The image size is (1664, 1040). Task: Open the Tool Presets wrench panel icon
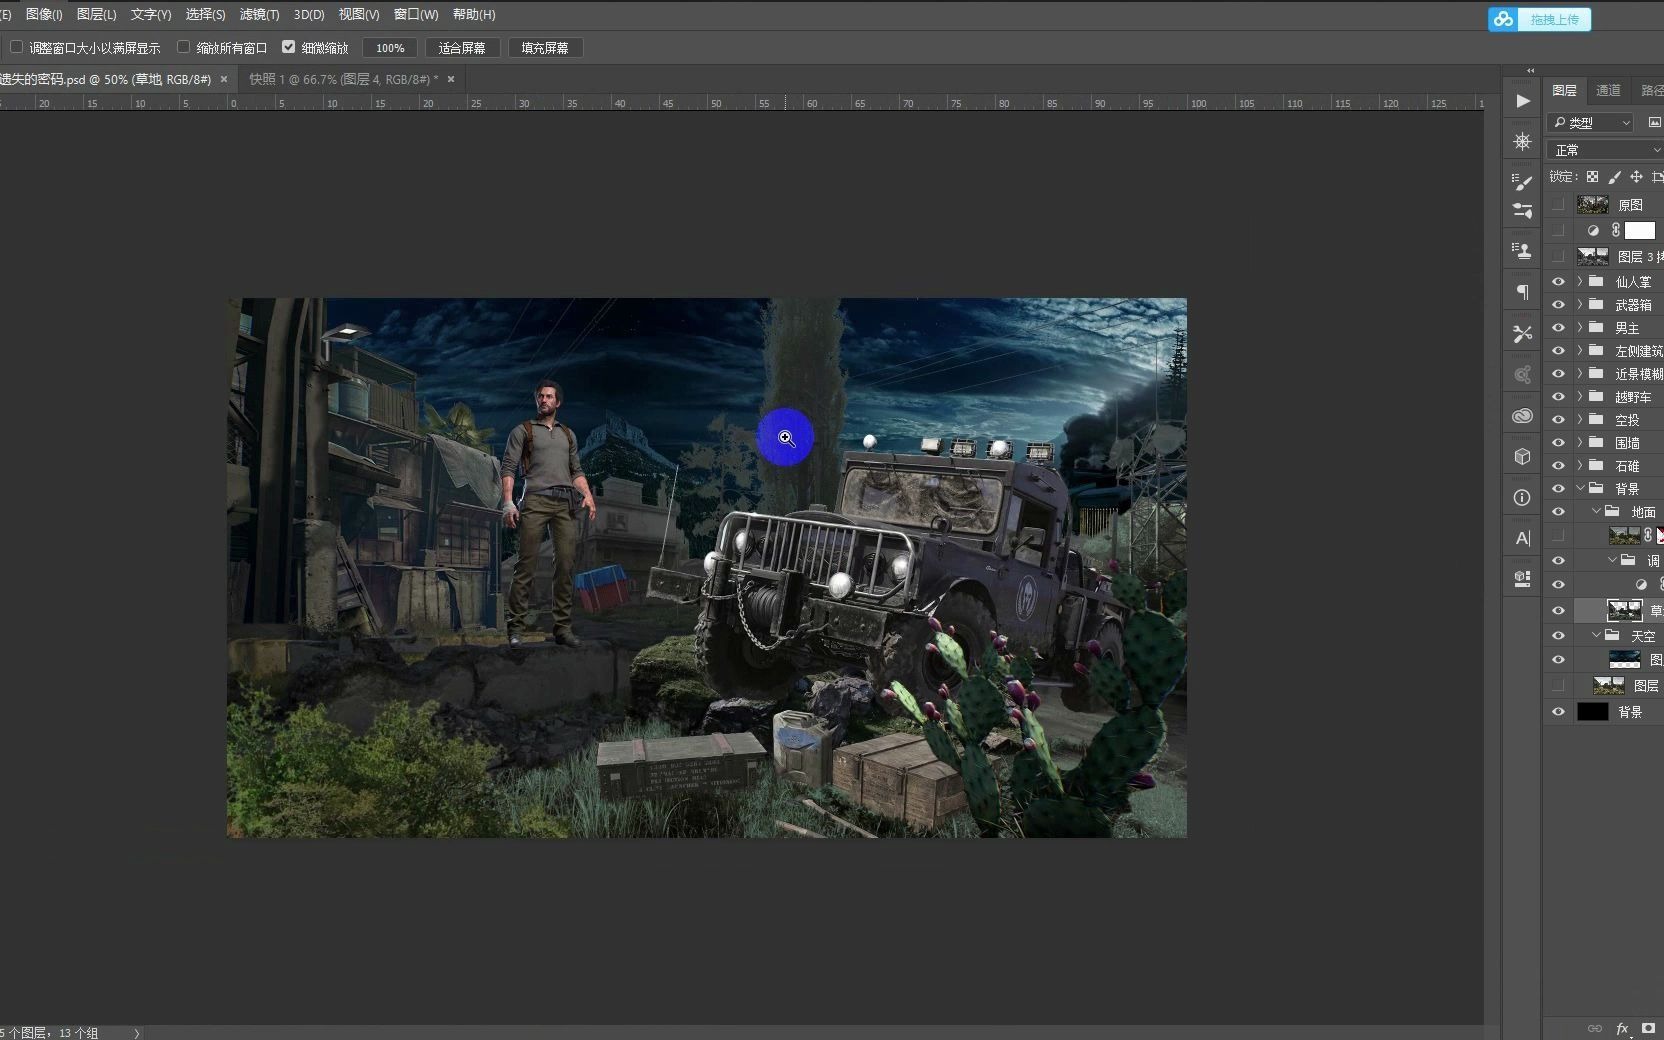pos(1522,333)
